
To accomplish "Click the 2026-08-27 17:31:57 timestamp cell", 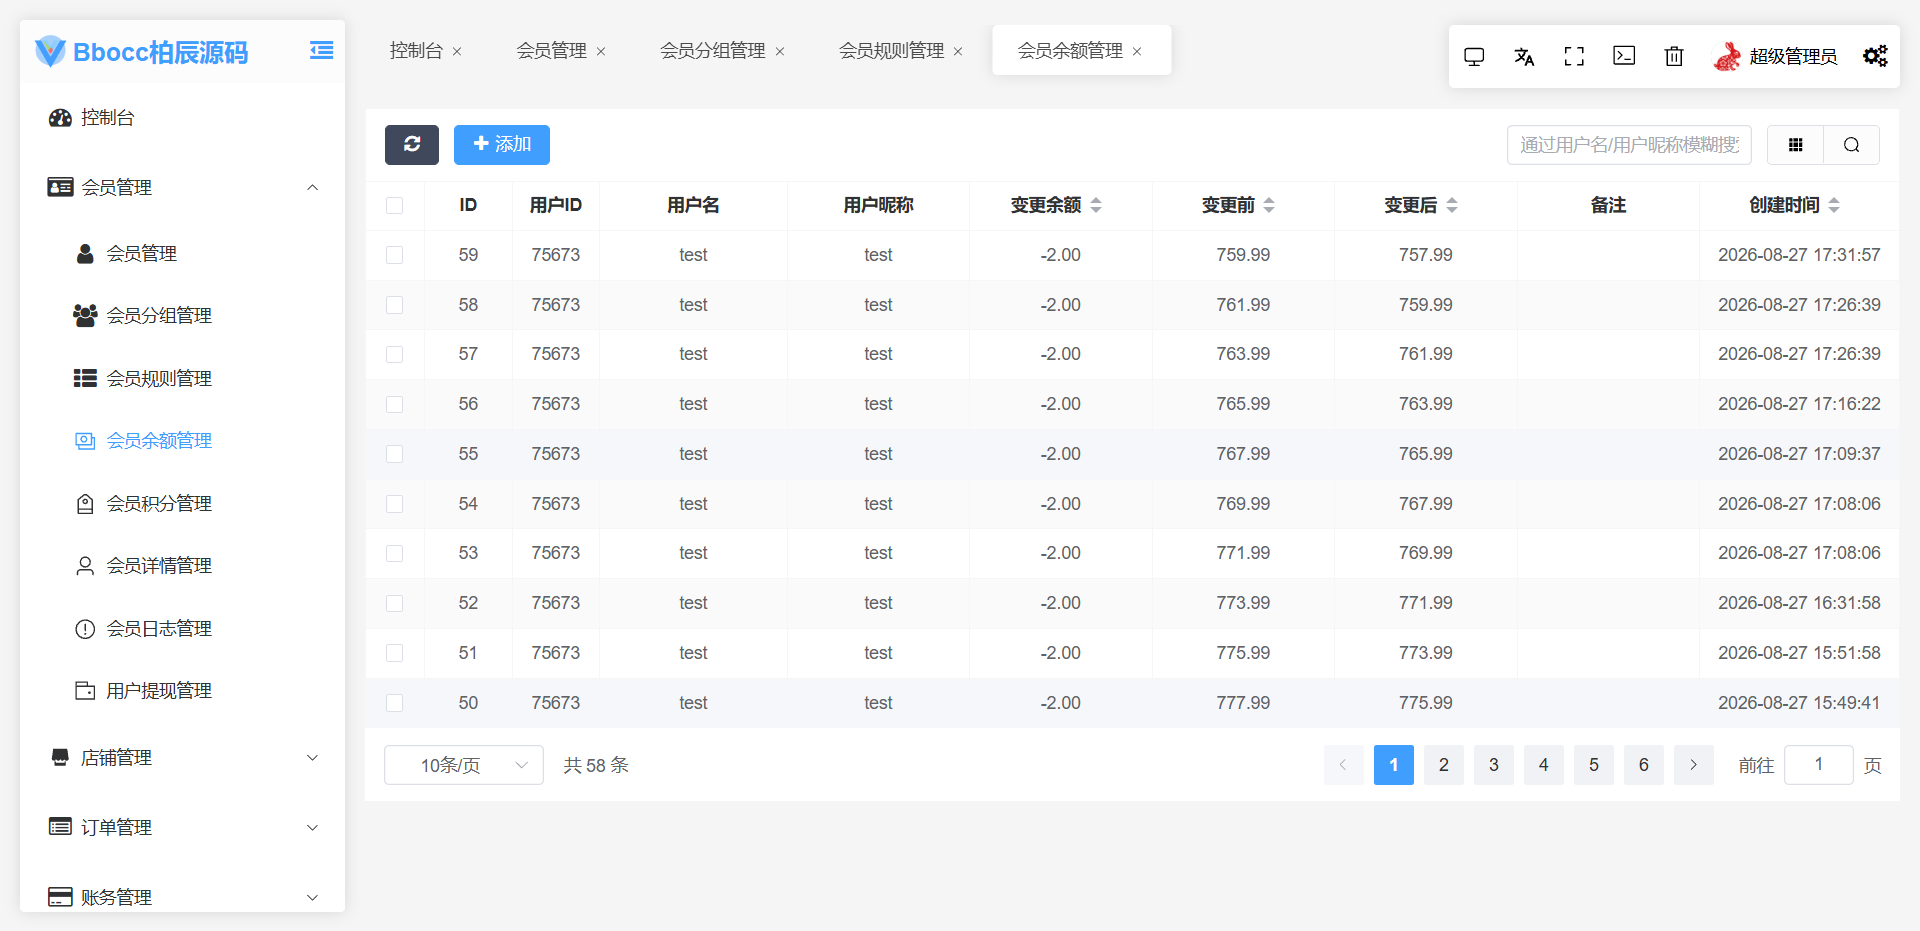I will [x=1799, y=255].
